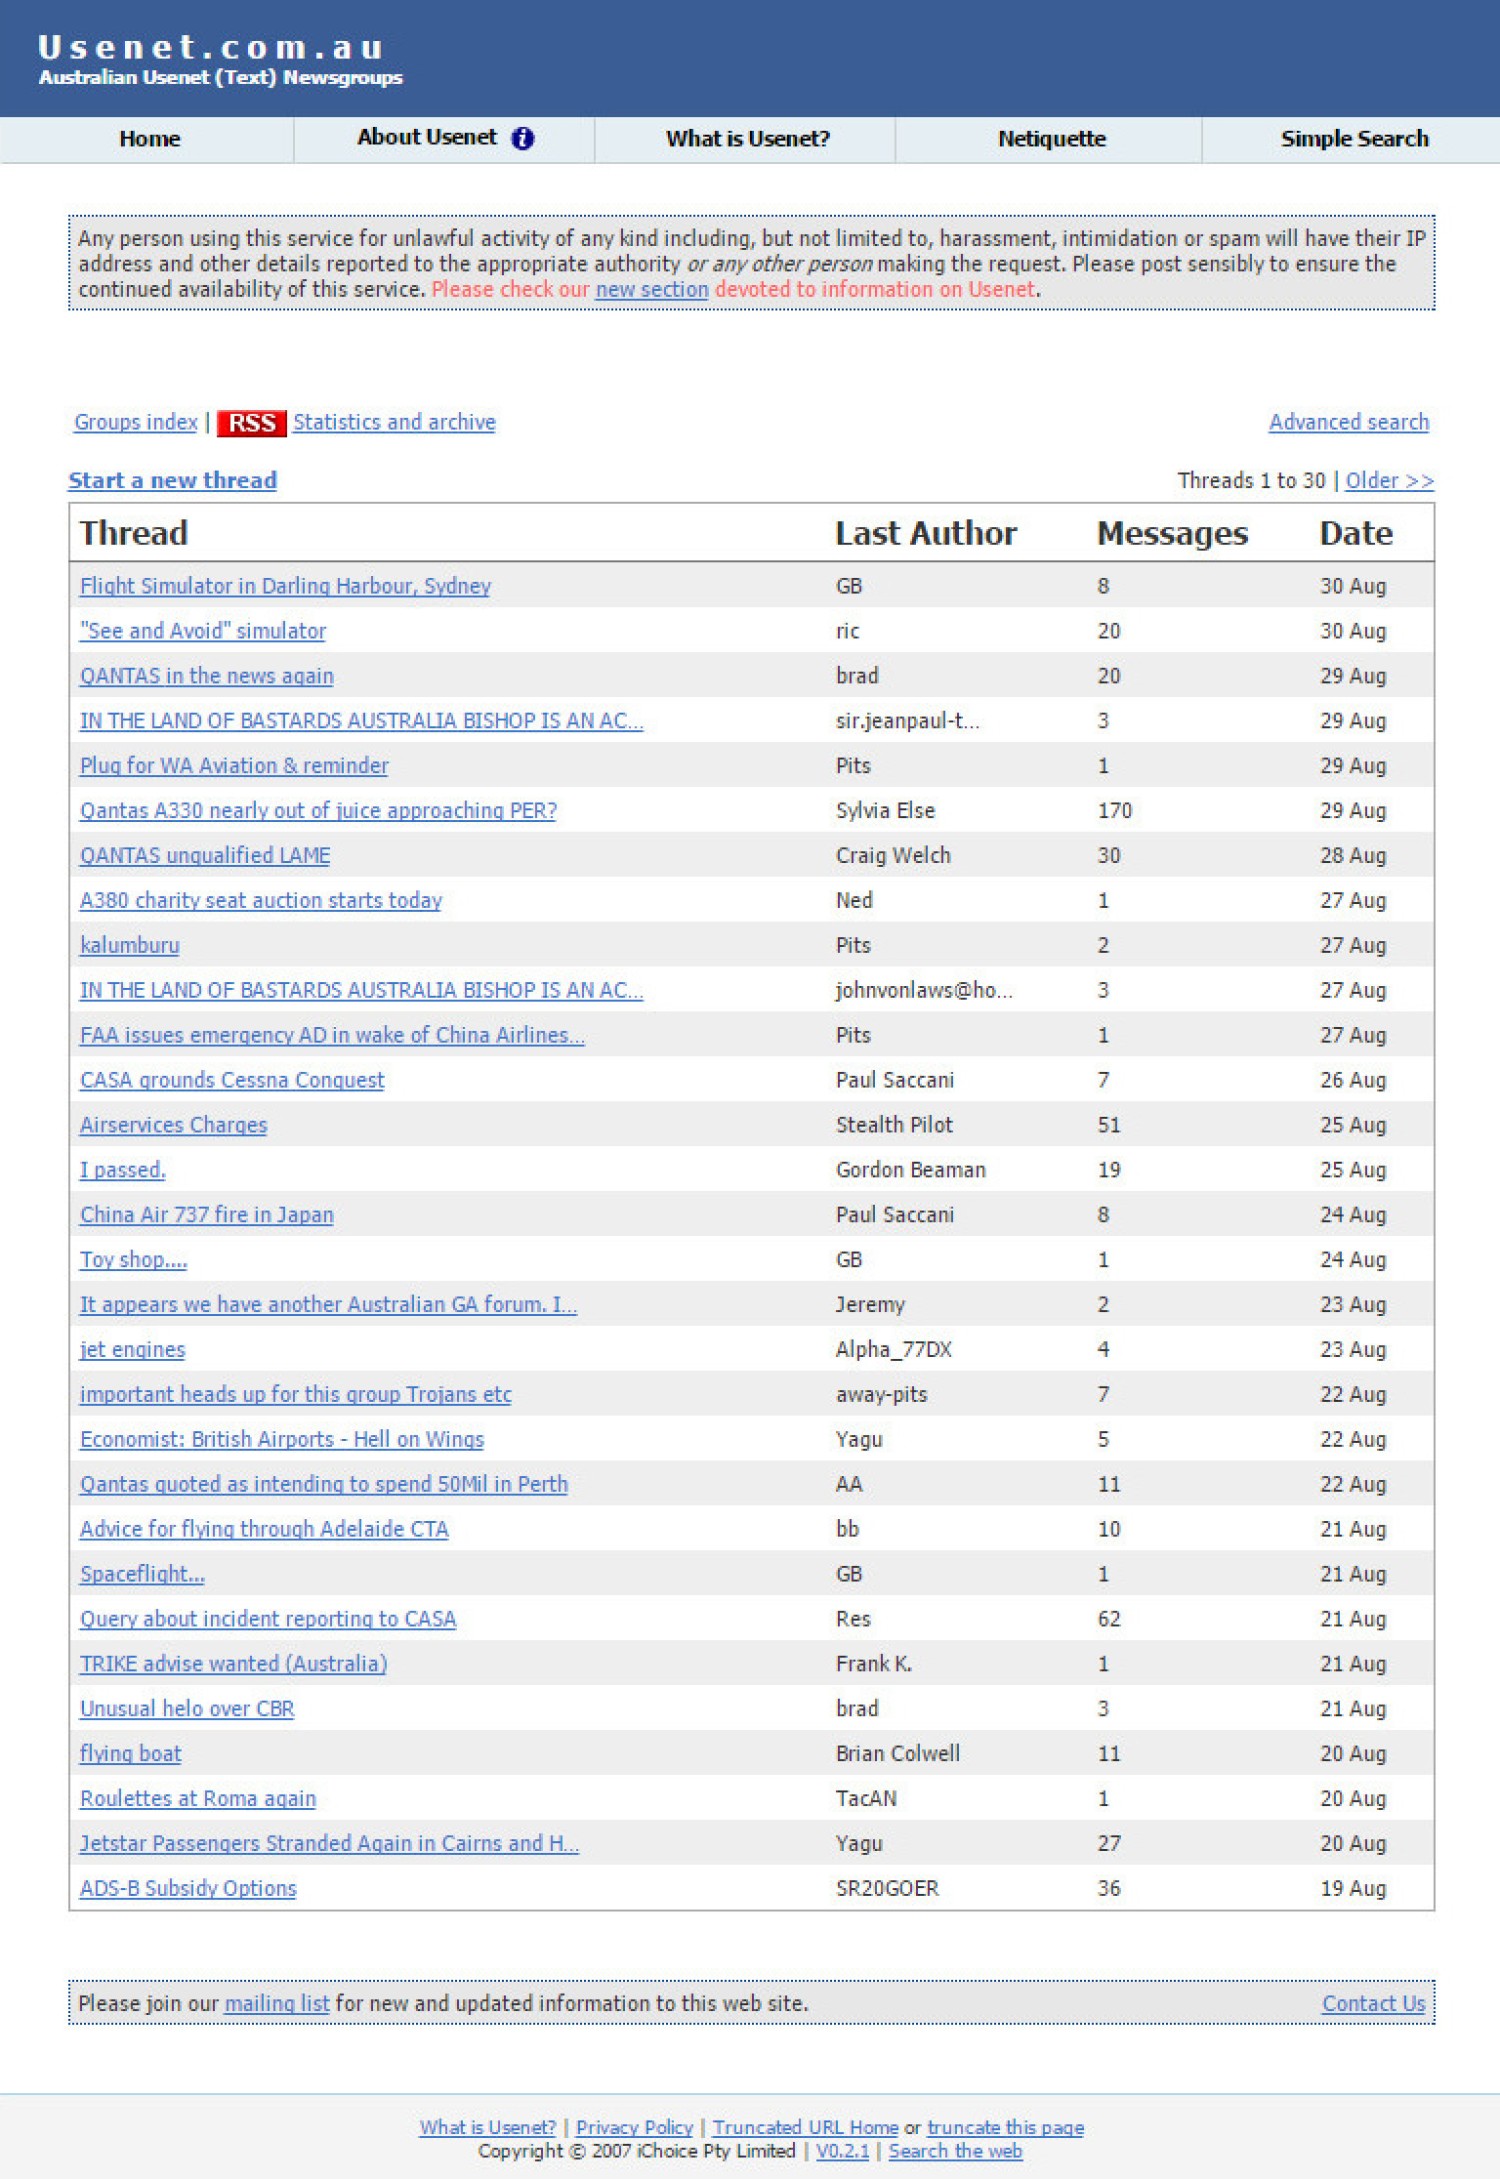The image size is (1500, 2179).
Task: Follow the mailing list link
Action: pyautogui.click(x=276, y=2003)
